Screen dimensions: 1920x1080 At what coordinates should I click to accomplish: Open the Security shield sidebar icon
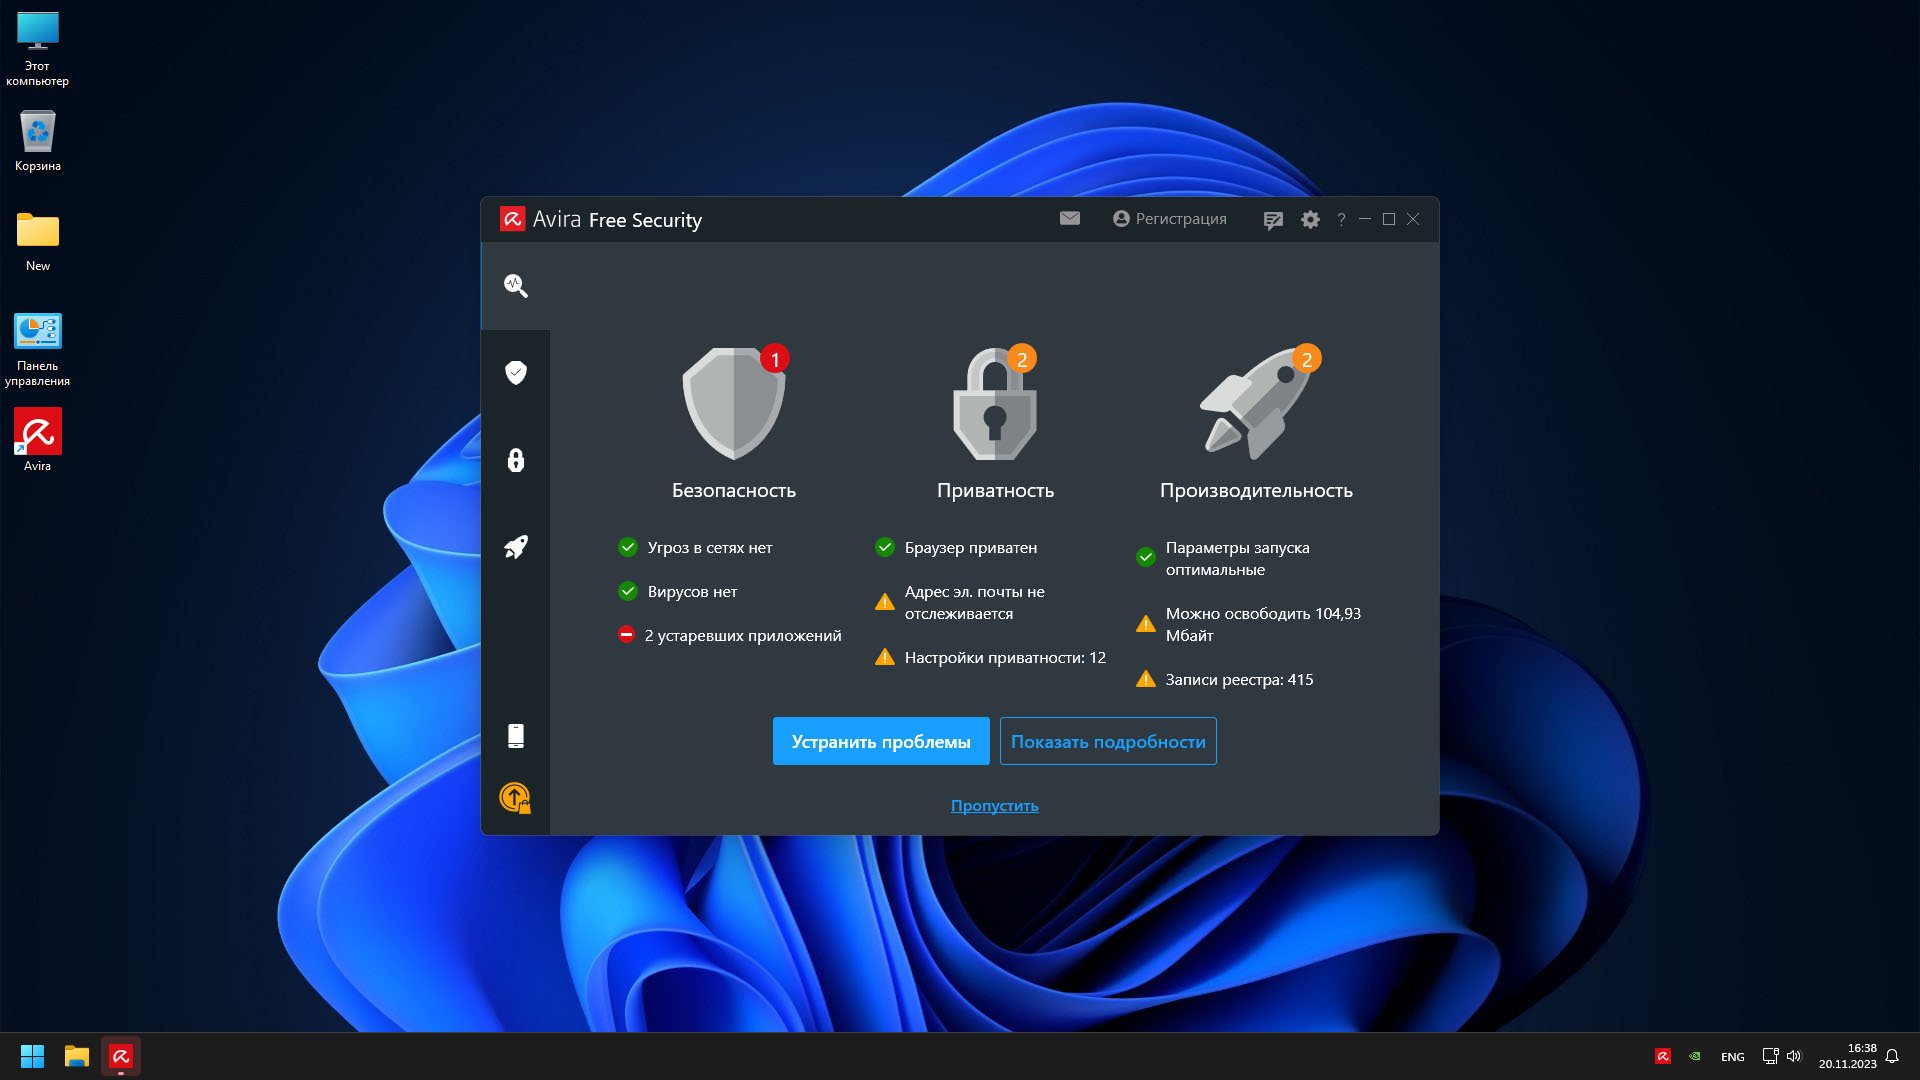pos(516,373)
